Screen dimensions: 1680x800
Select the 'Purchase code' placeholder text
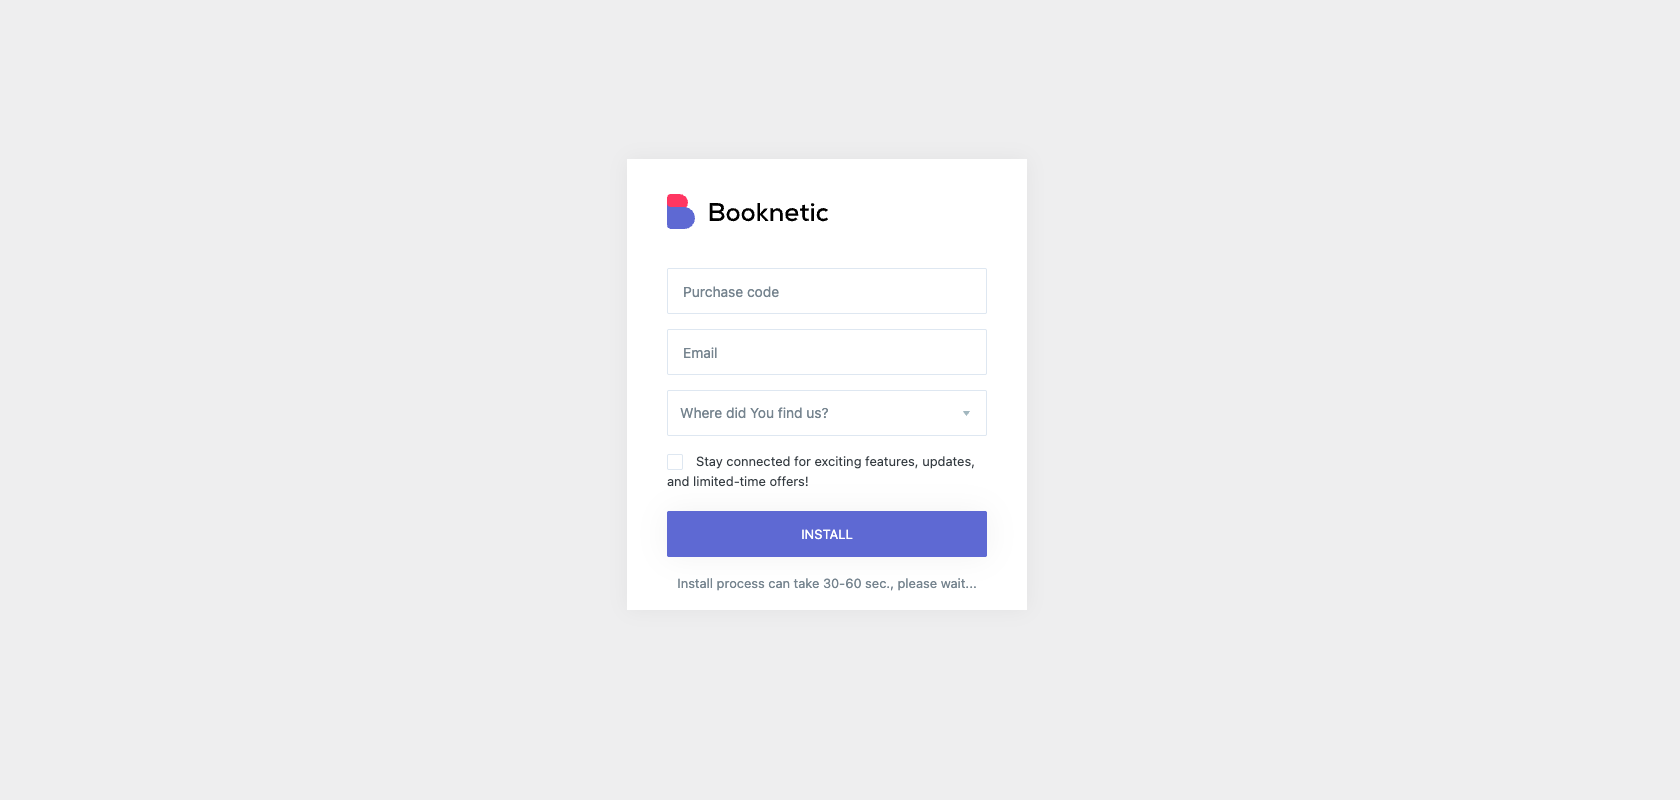731,292
